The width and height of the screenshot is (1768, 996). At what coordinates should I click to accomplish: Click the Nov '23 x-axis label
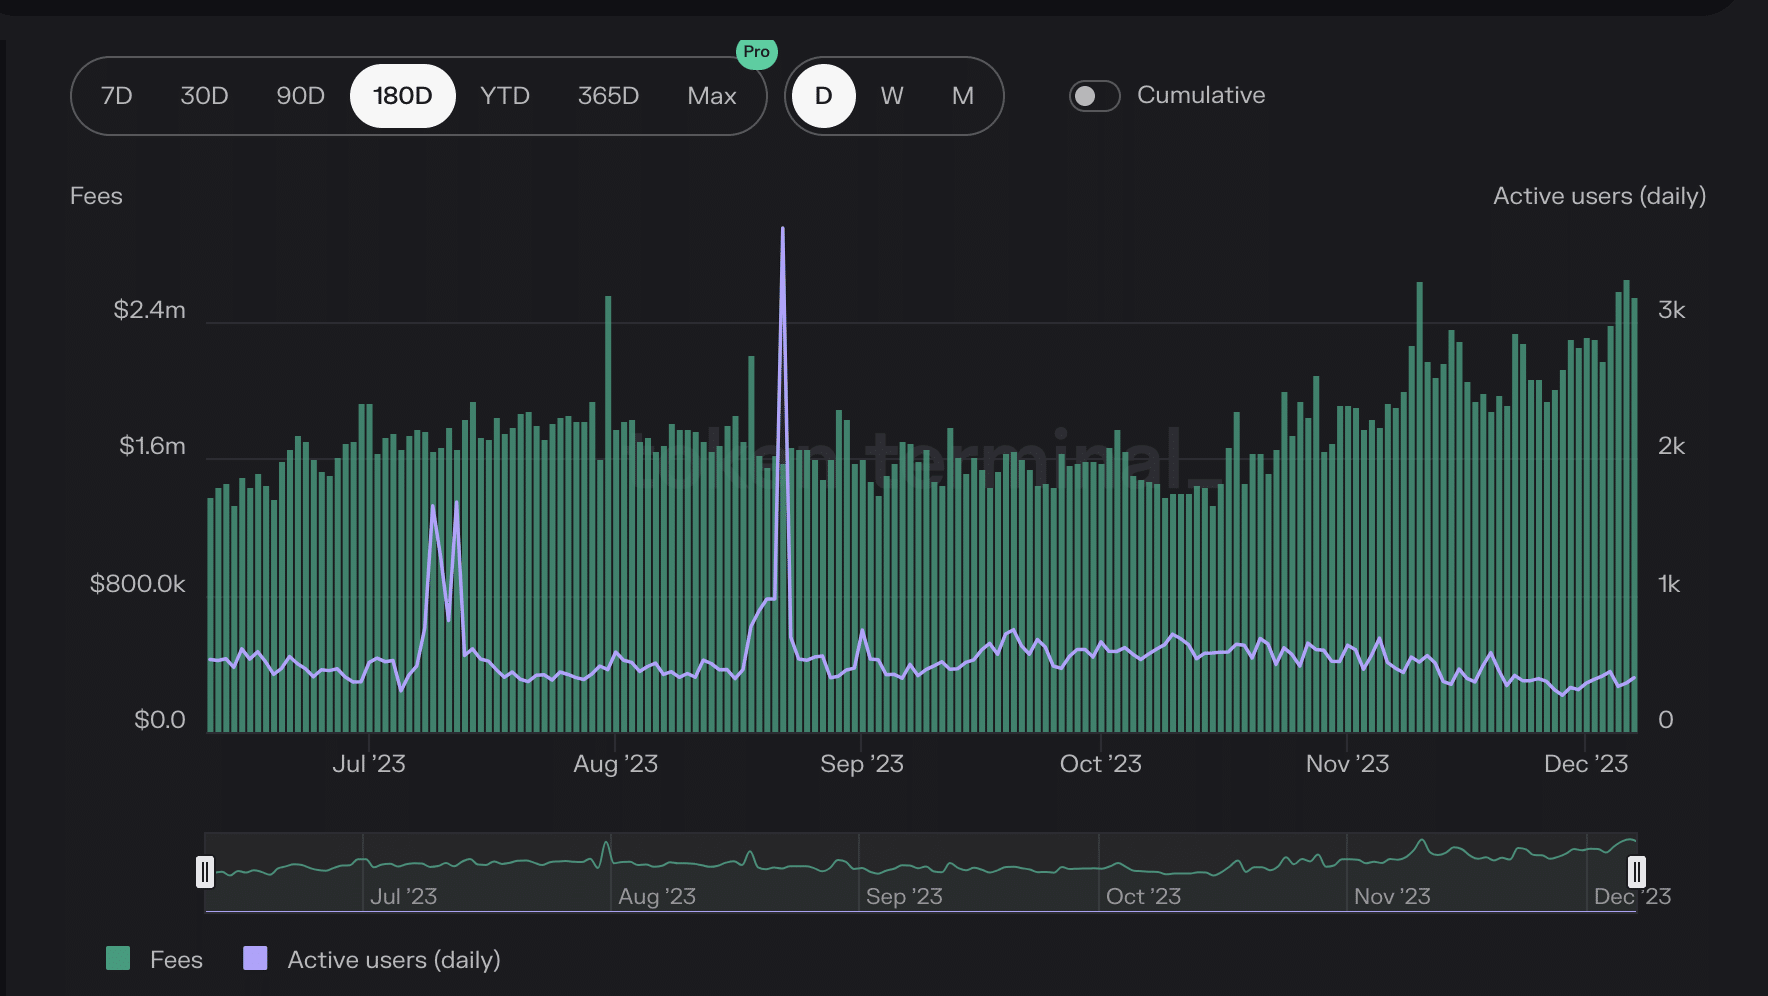pyautogui.click(x=1347, y=764)
